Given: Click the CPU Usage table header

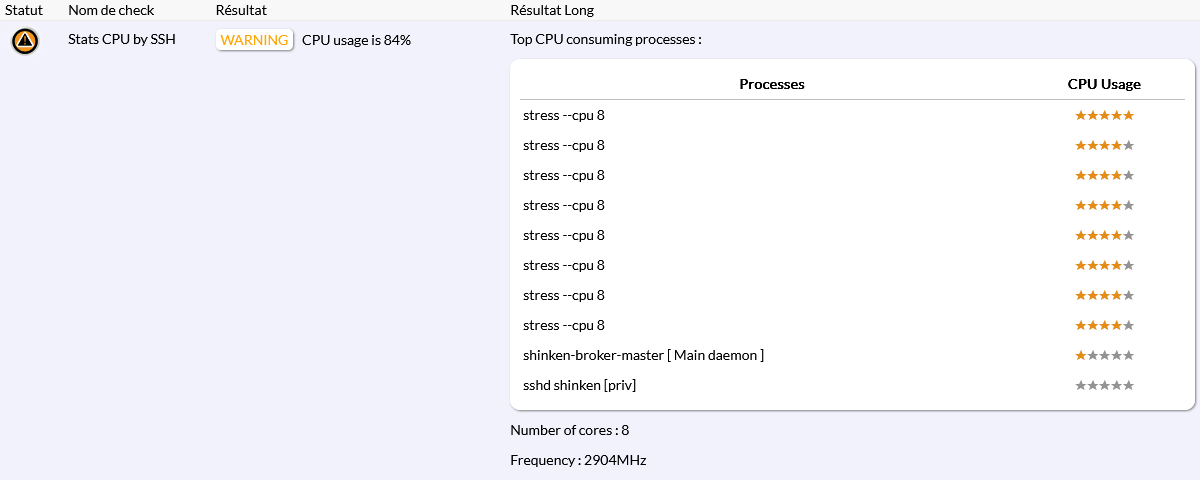Looking at the screenshot, I should pos(1104,84).
